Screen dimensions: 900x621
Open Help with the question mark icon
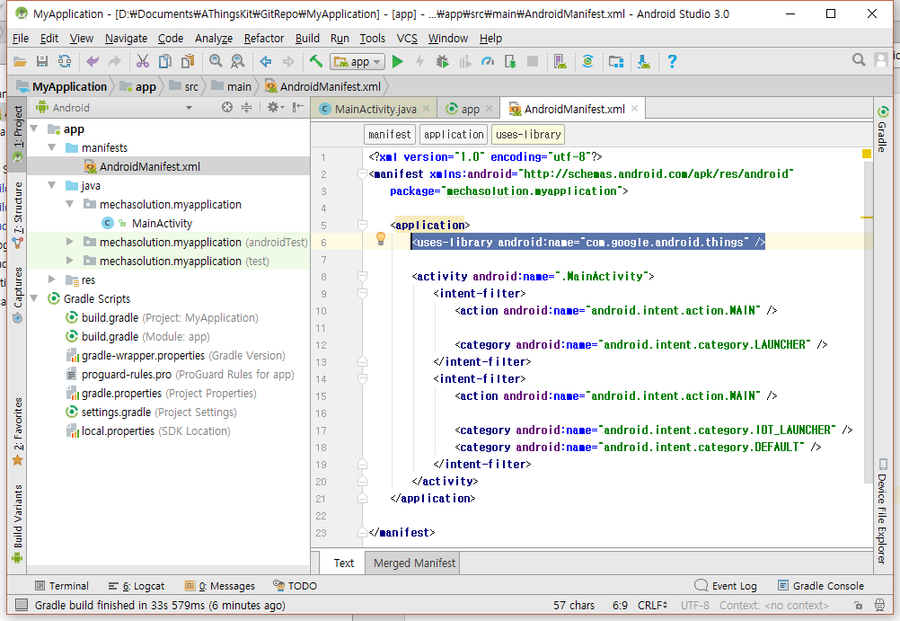tap(672, 61)
